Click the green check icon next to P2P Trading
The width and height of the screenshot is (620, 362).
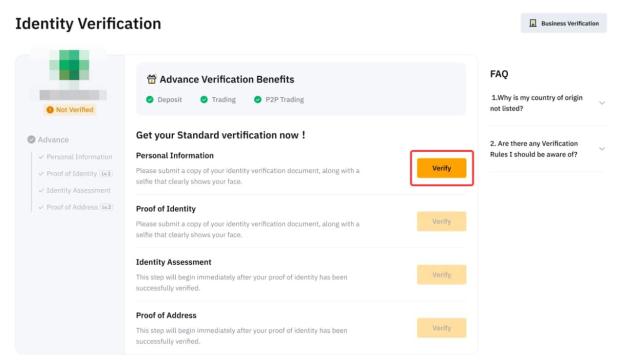pyautogui.click(x=257, y=100)
